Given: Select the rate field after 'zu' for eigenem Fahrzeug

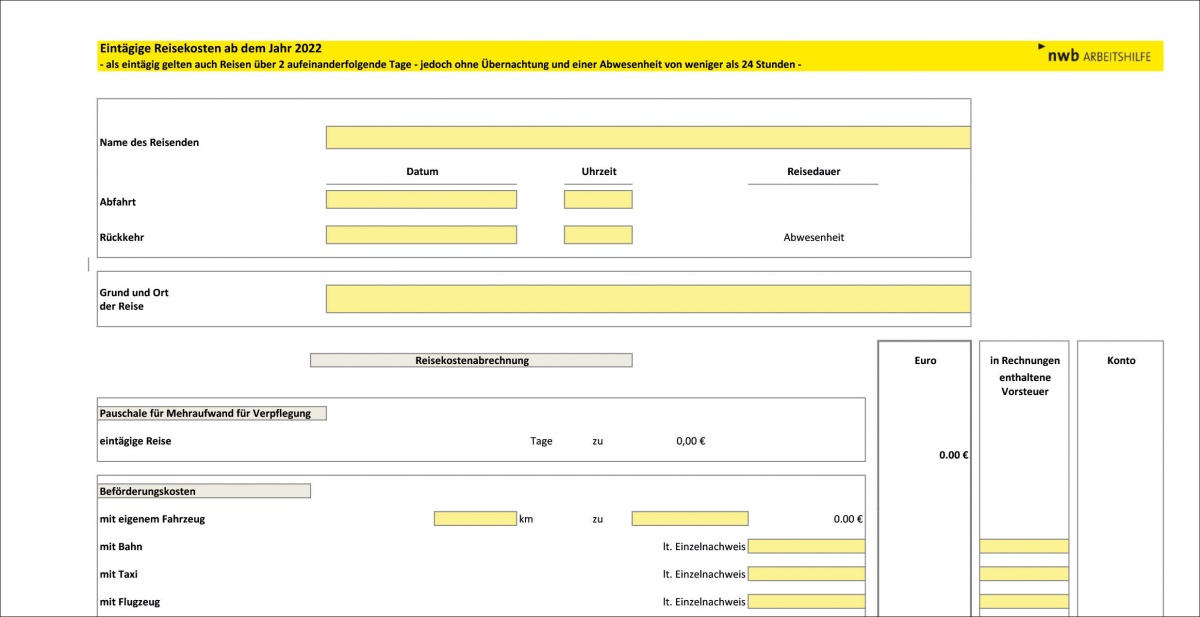Looking at the screenshot, I should pyautogui.click(x=689, y=519).
